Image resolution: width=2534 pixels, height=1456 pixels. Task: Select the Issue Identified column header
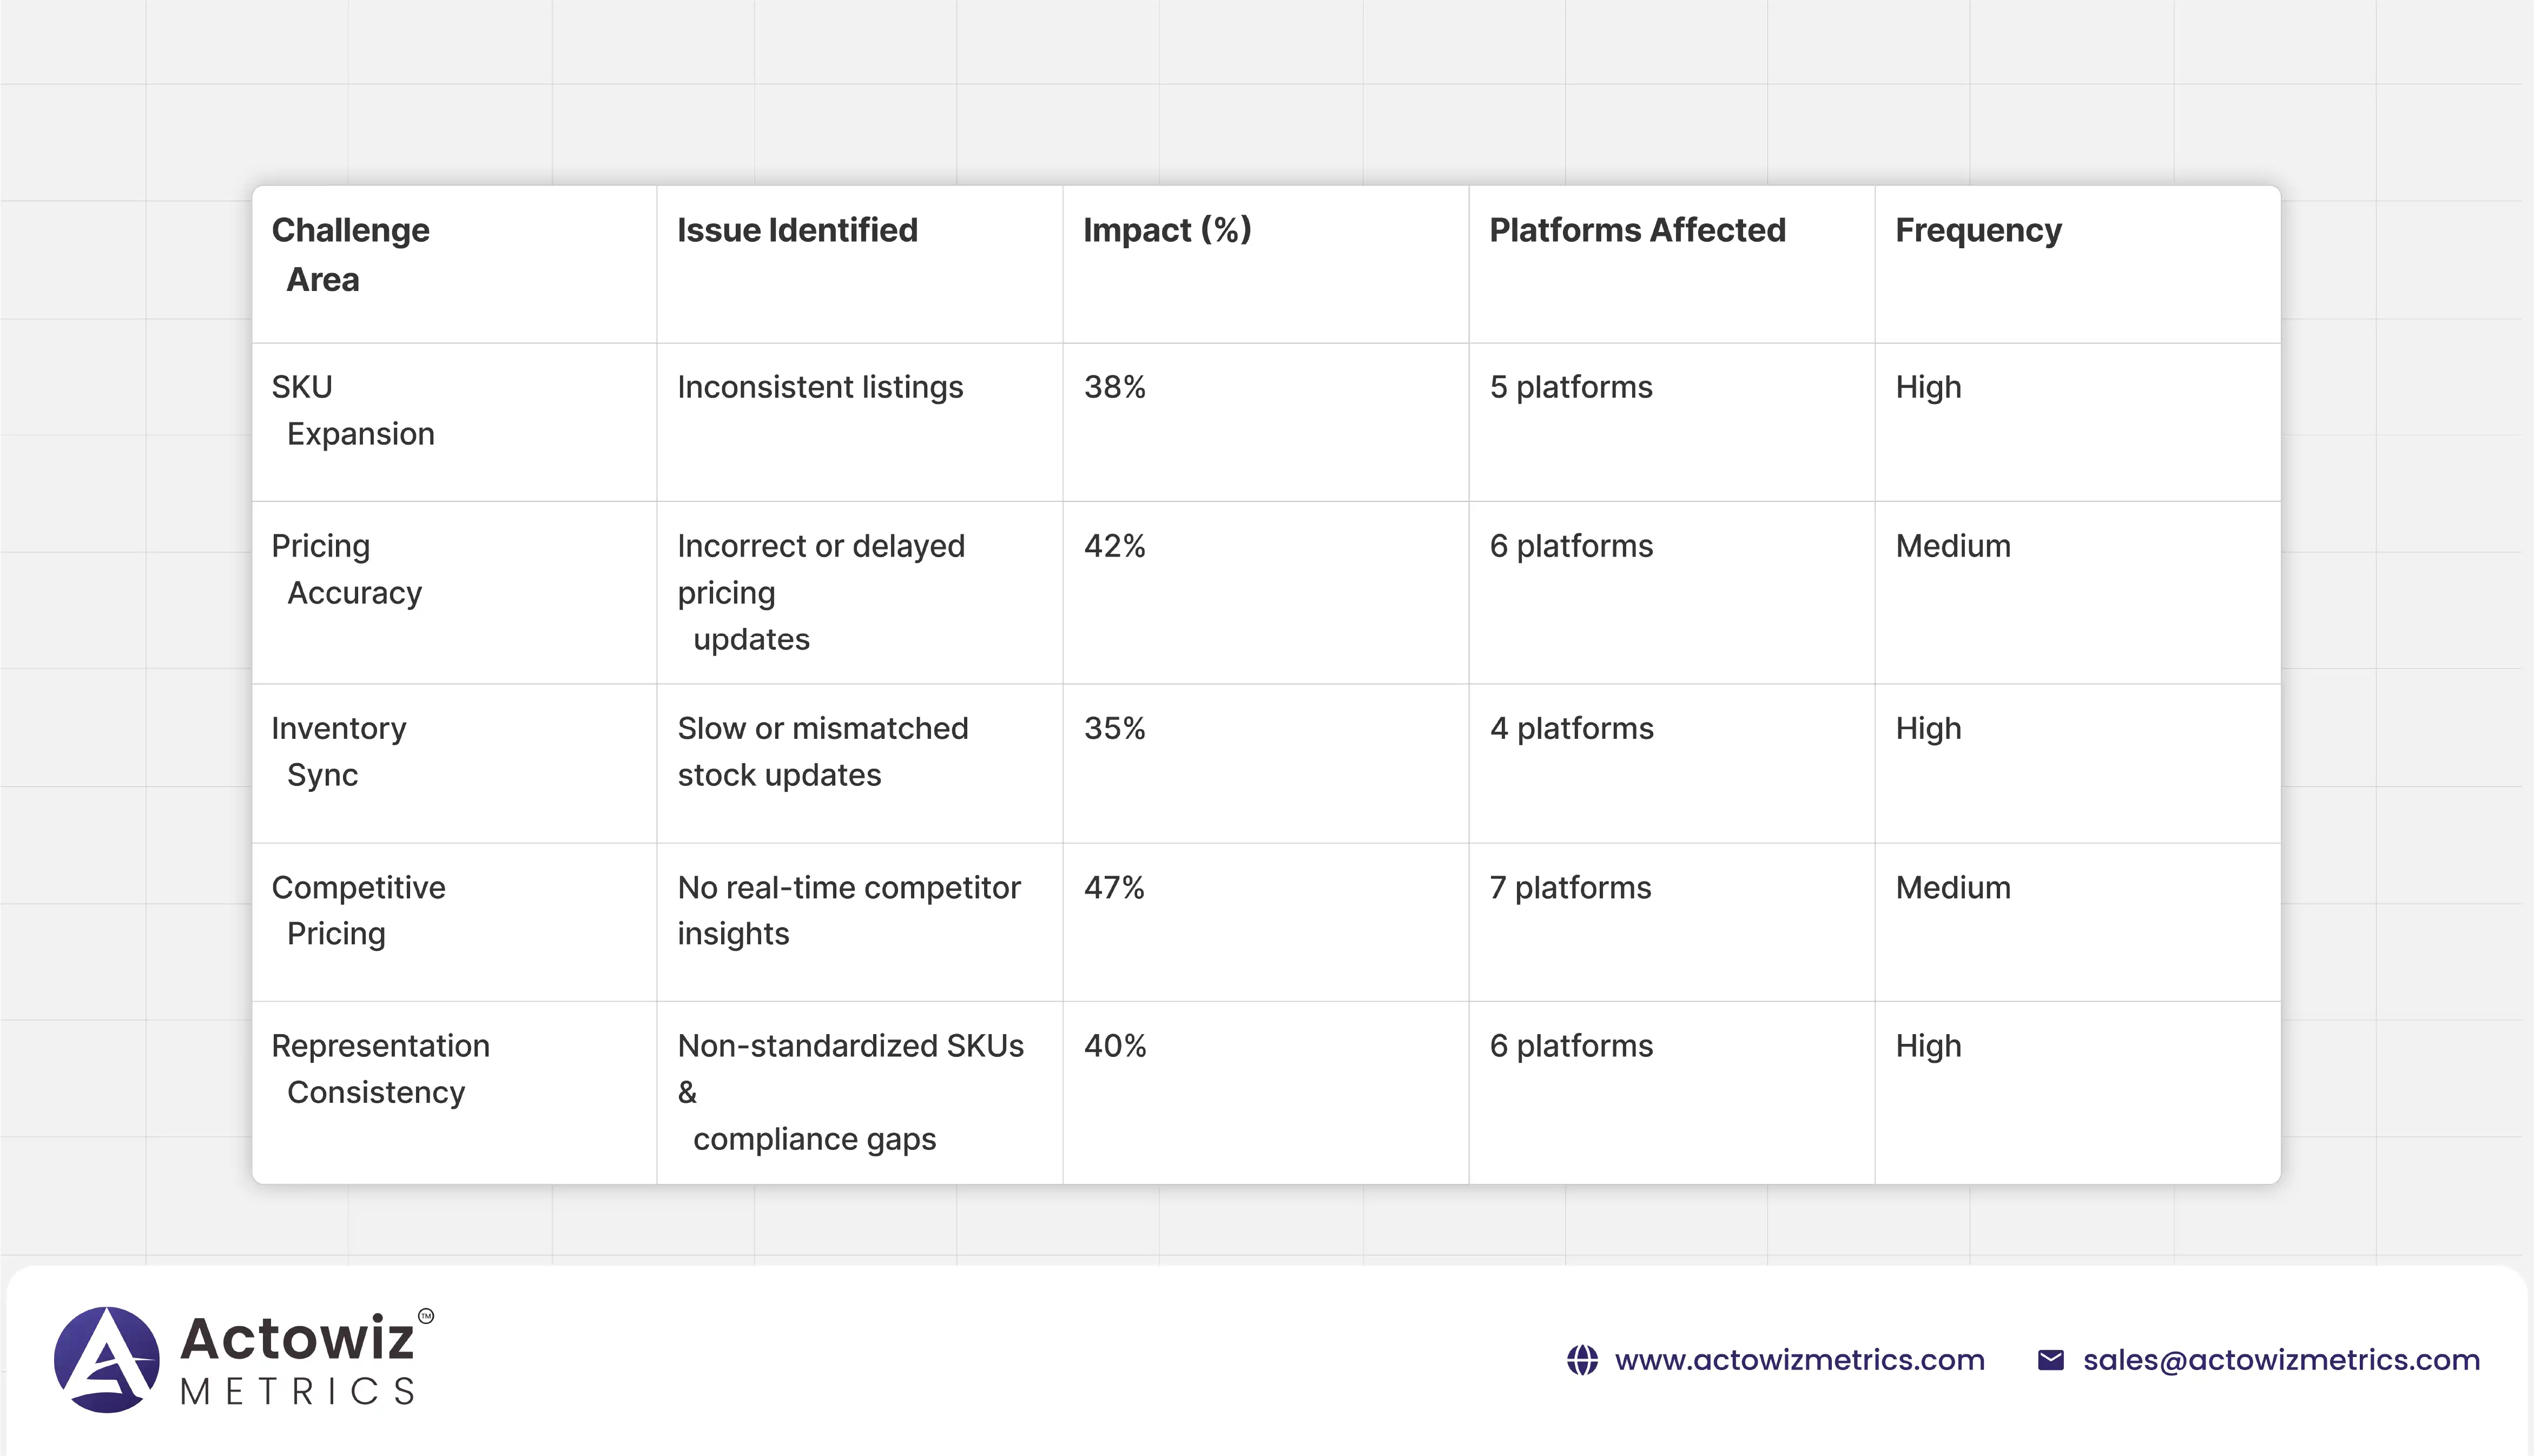(x=797, y=230)
